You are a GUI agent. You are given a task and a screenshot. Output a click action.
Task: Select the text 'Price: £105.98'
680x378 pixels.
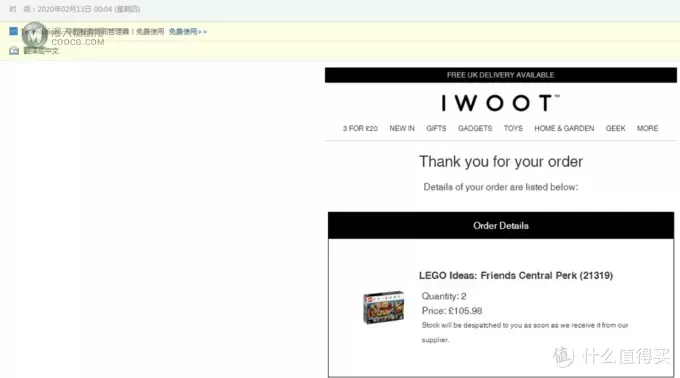[451, 311]
